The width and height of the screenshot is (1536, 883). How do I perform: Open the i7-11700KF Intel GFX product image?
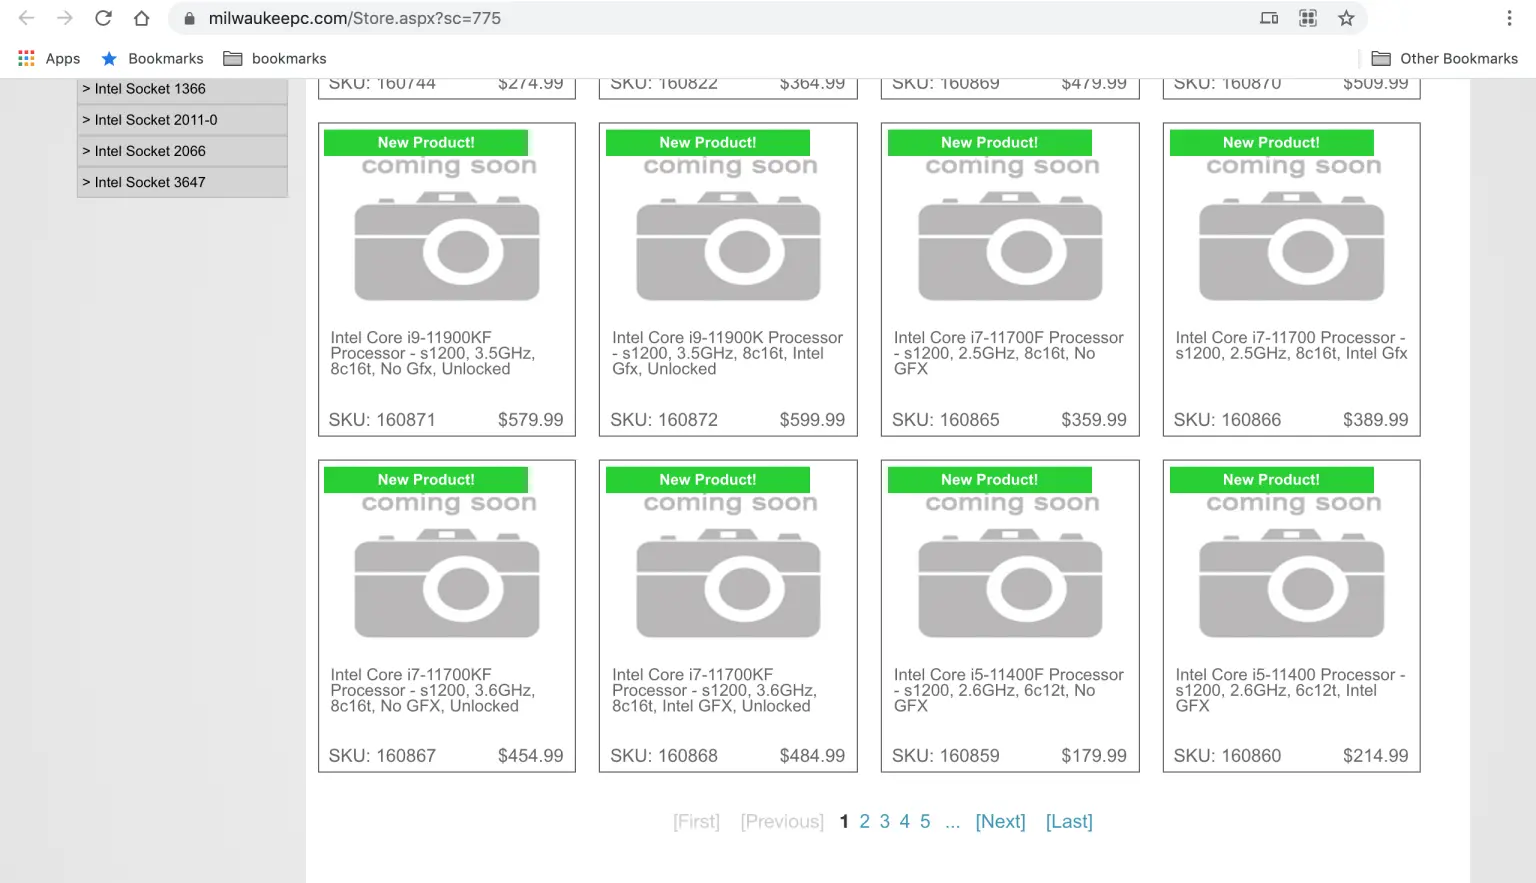pyautogui.click(x=729, y=566)
